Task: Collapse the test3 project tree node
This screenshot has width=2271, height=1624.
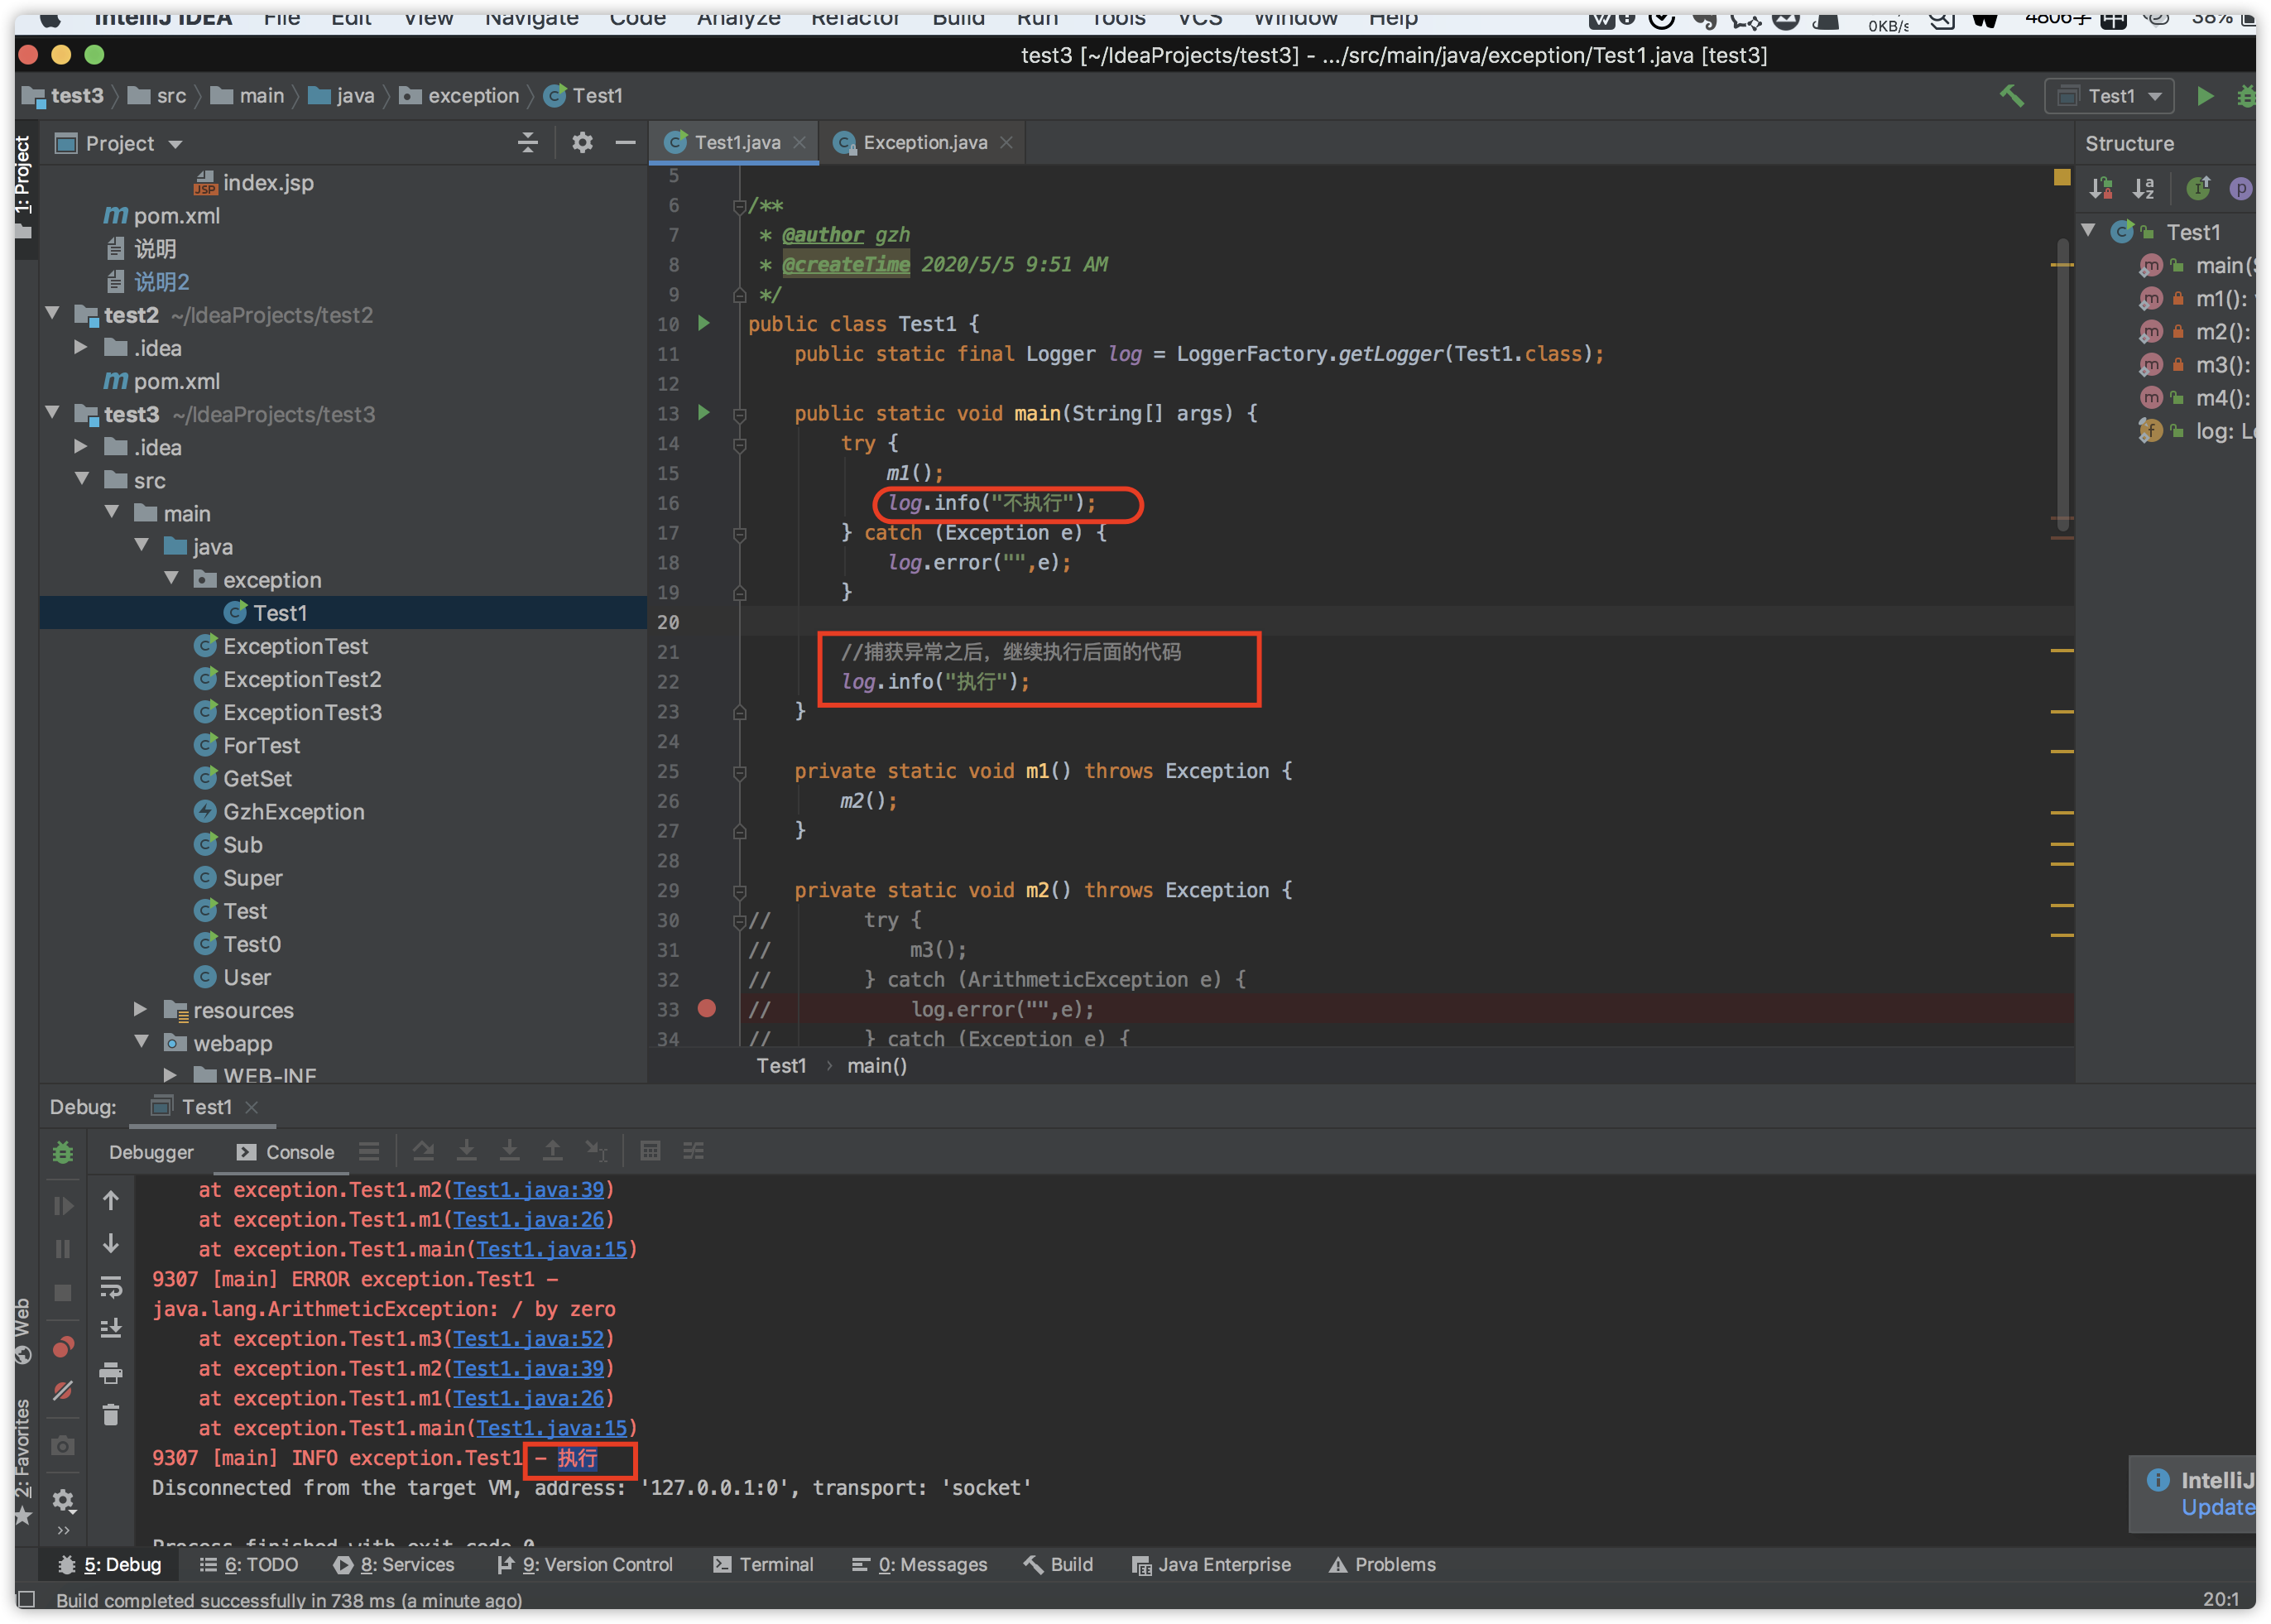Action: tap(53, 414)
